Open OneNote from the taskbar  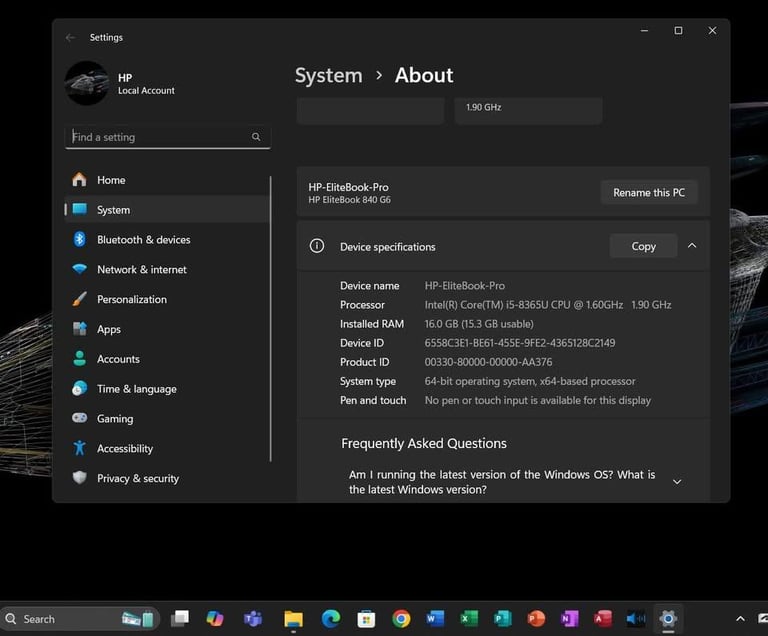pyautogui.click(x=570, y=618)
